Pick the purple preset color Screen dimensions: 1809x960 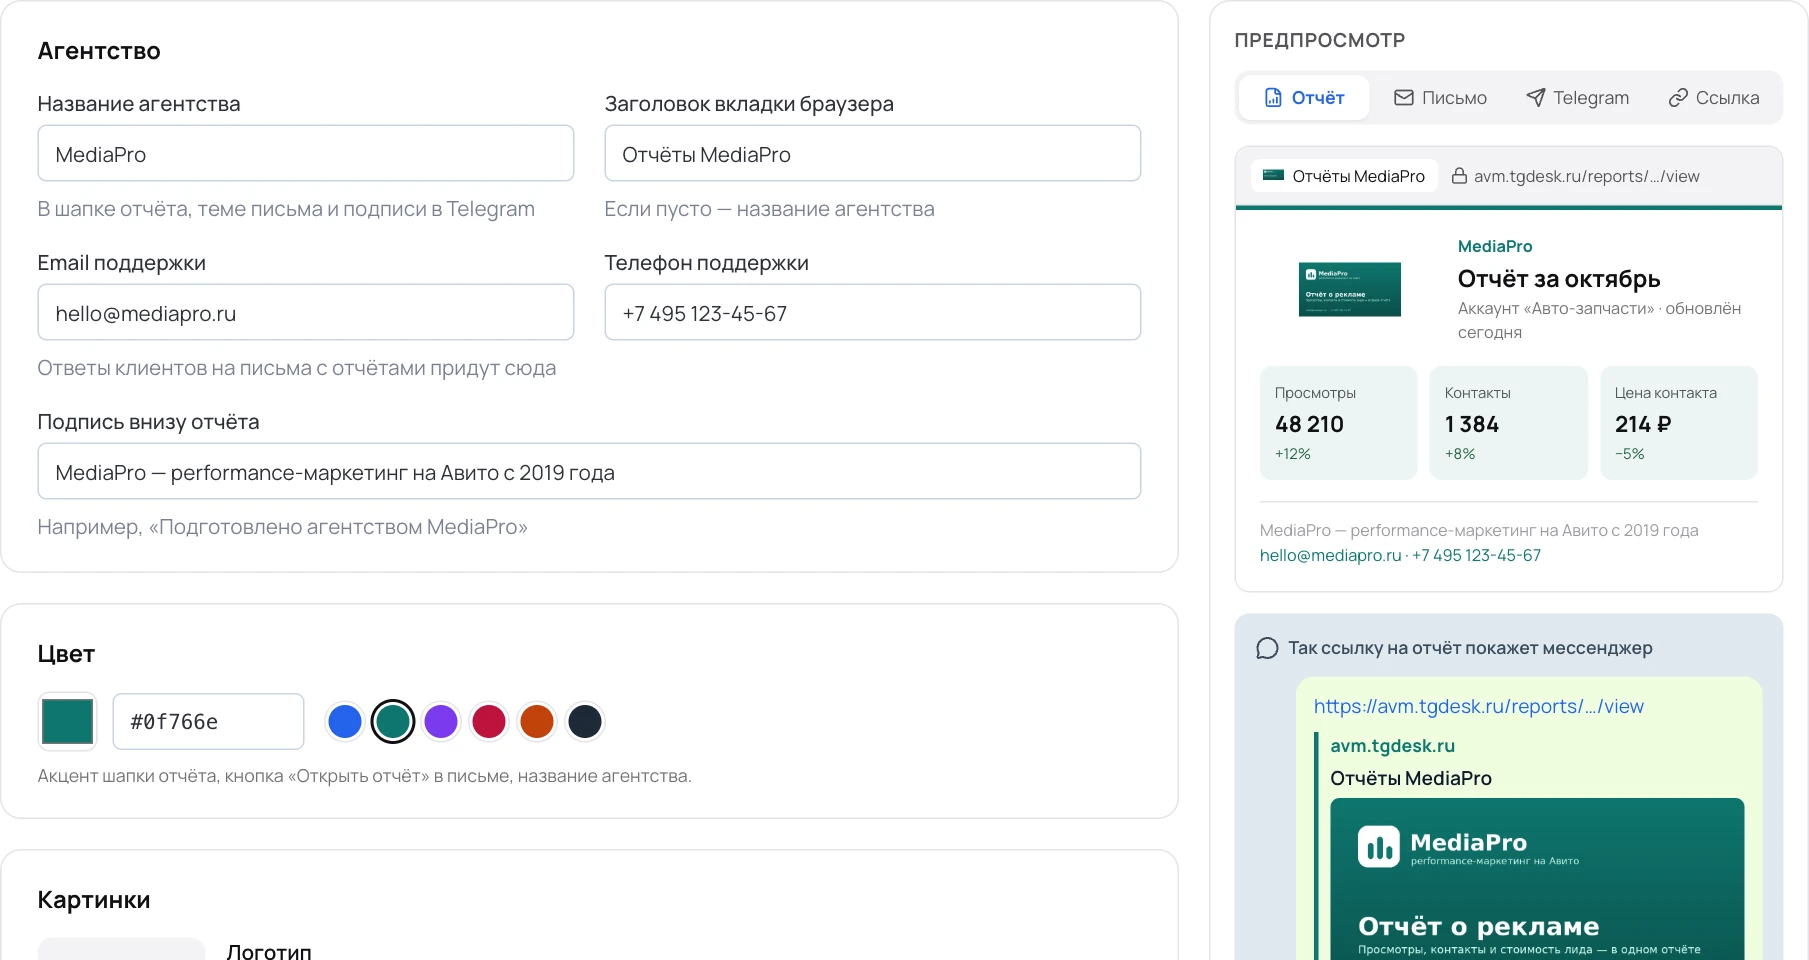[x=441, y=721]
